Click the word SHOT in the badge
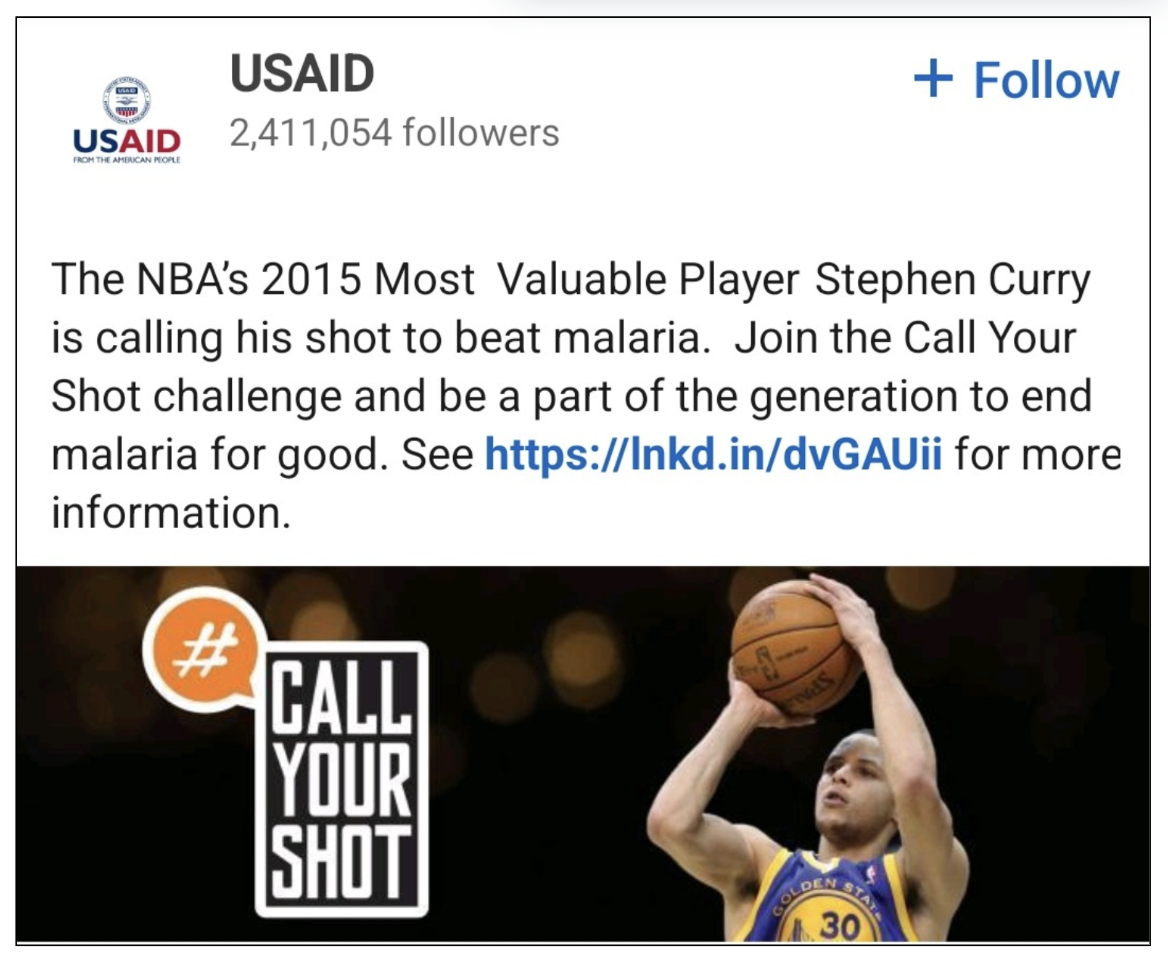Screen dimensions: 1168x964 click(341, 860)
